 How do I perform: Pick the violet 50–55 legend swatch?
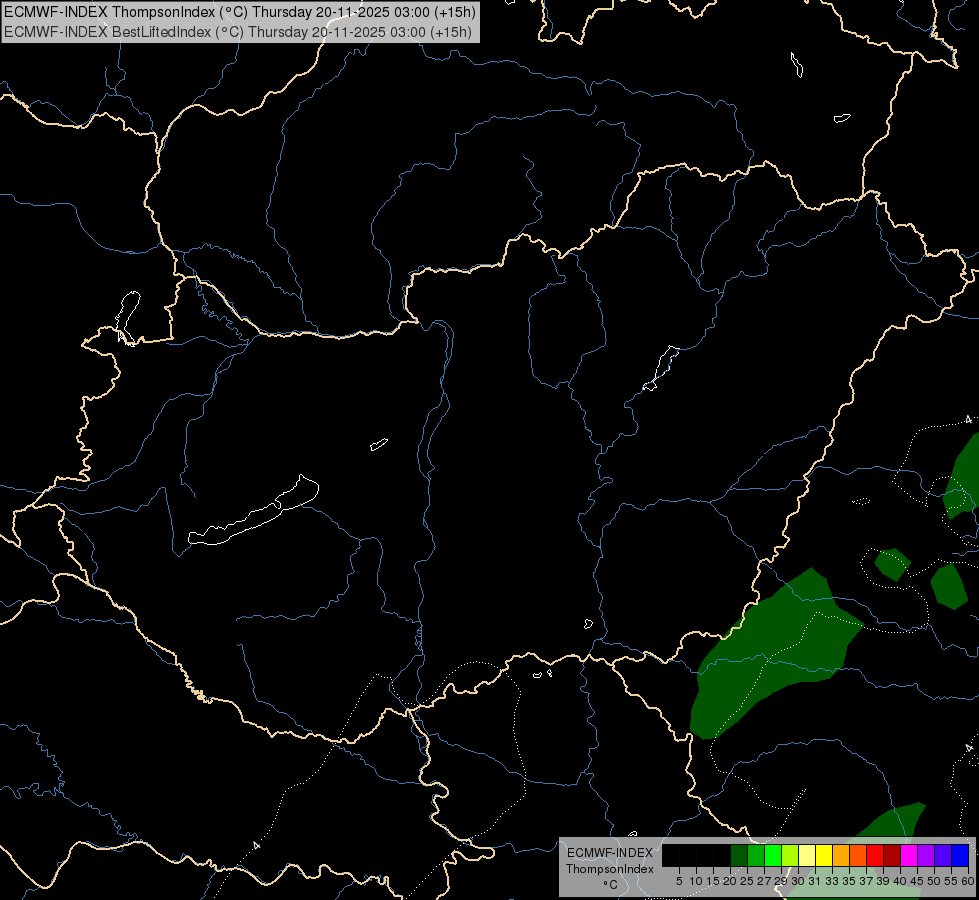pyautogui.click(x=943, y=856)
